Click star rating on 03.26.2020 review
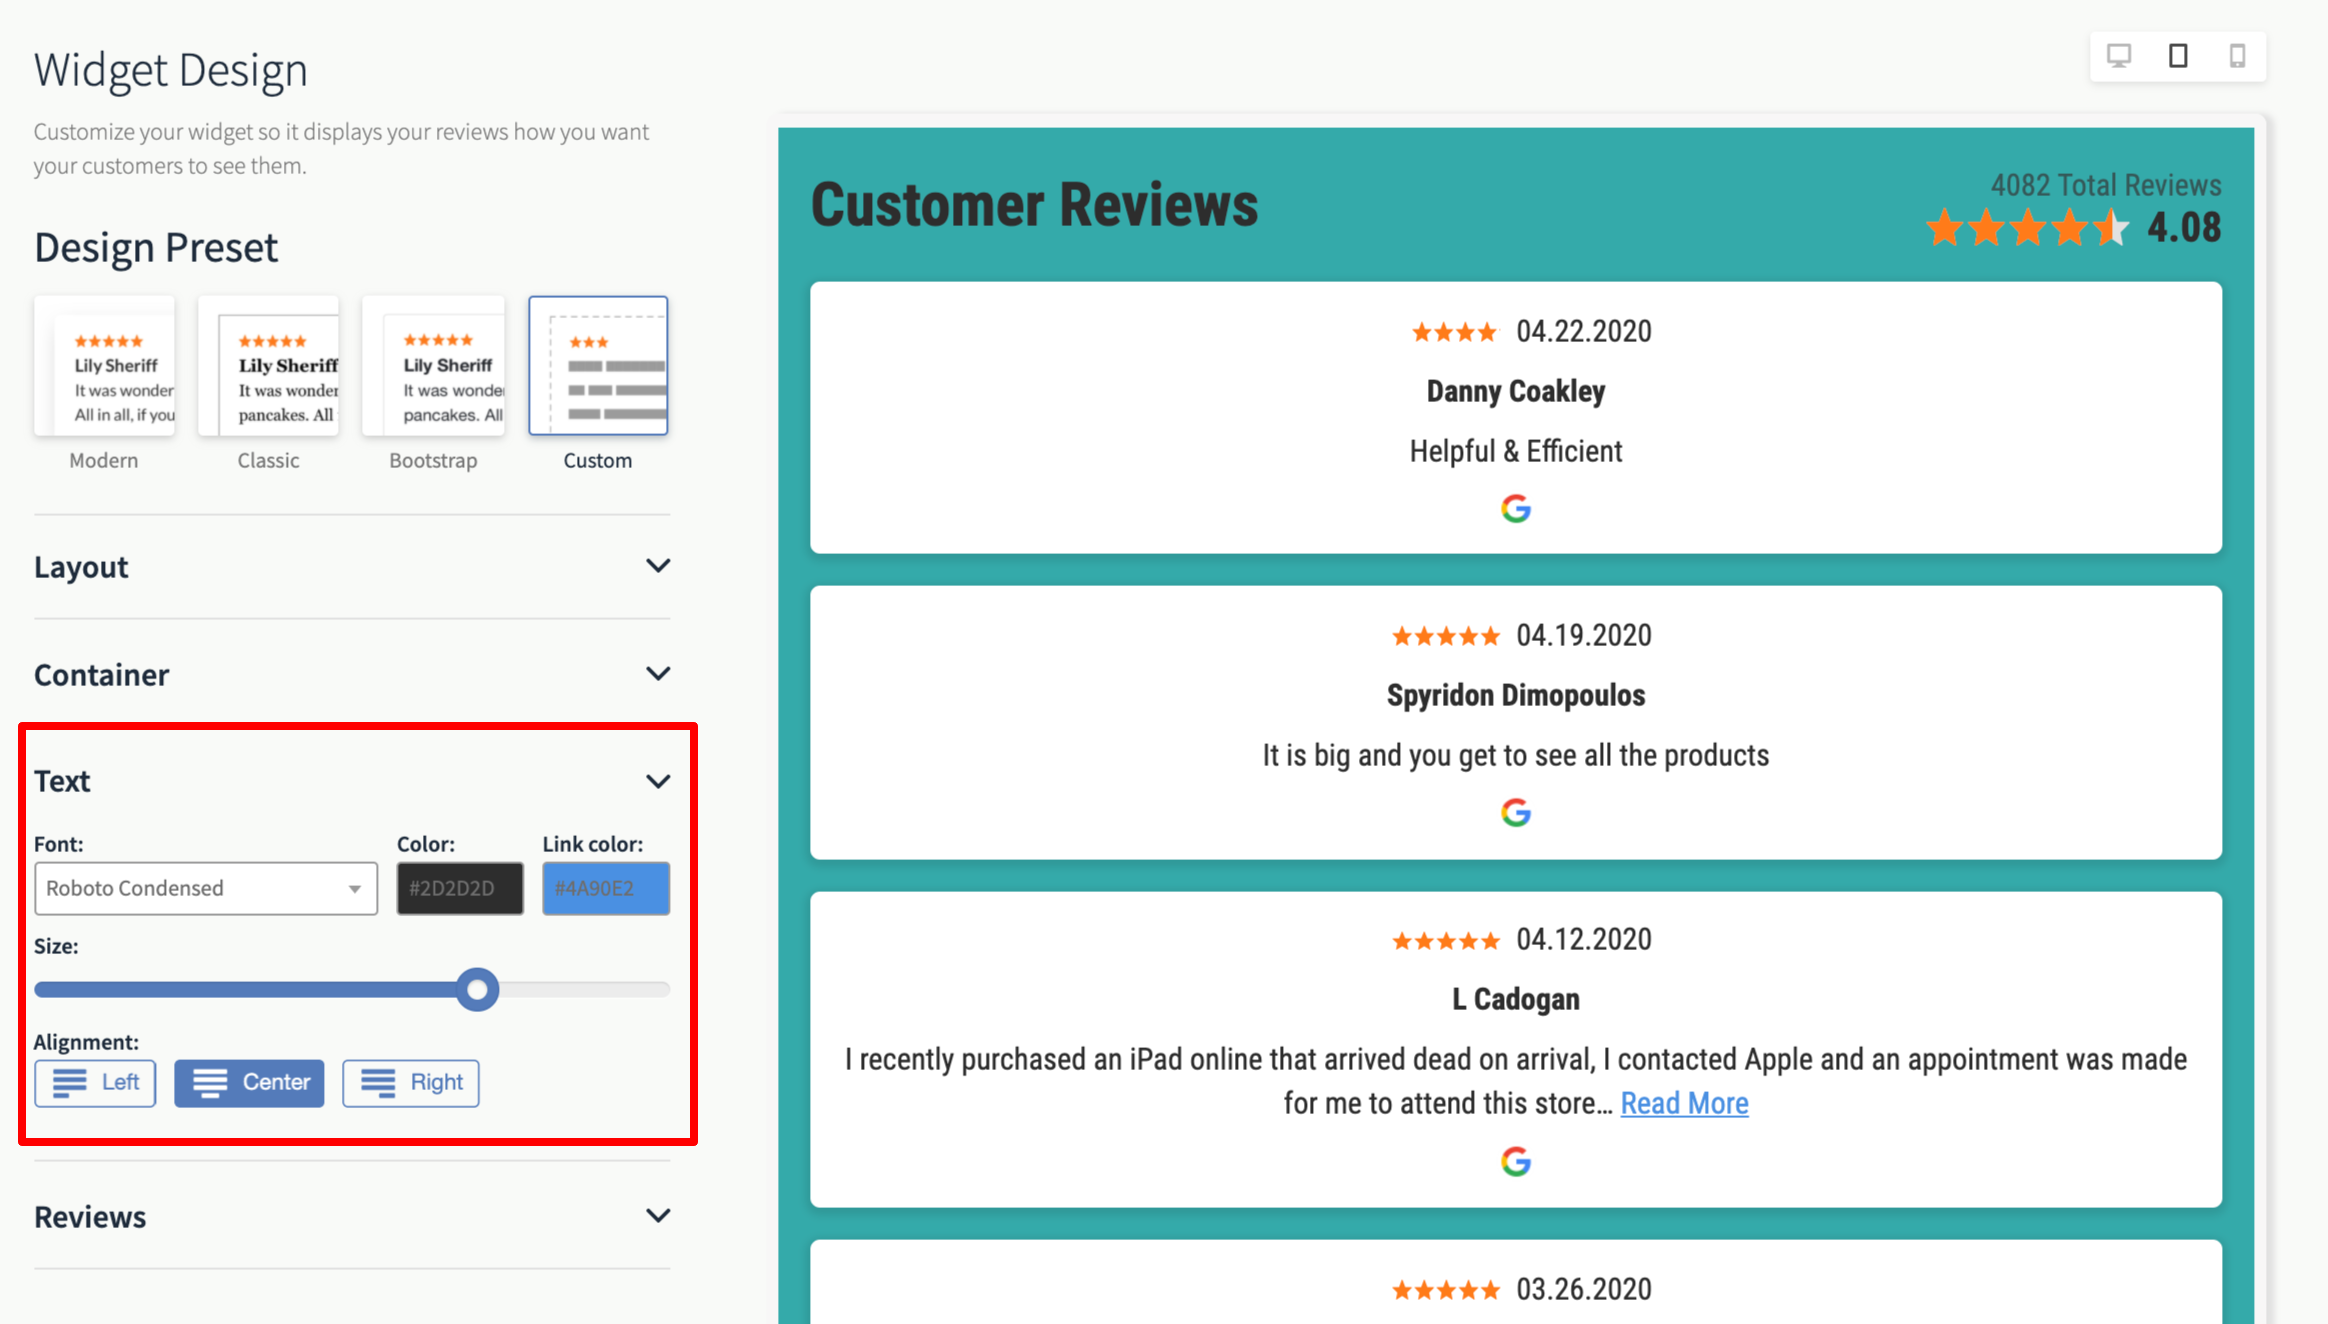 [1445, 1290]
